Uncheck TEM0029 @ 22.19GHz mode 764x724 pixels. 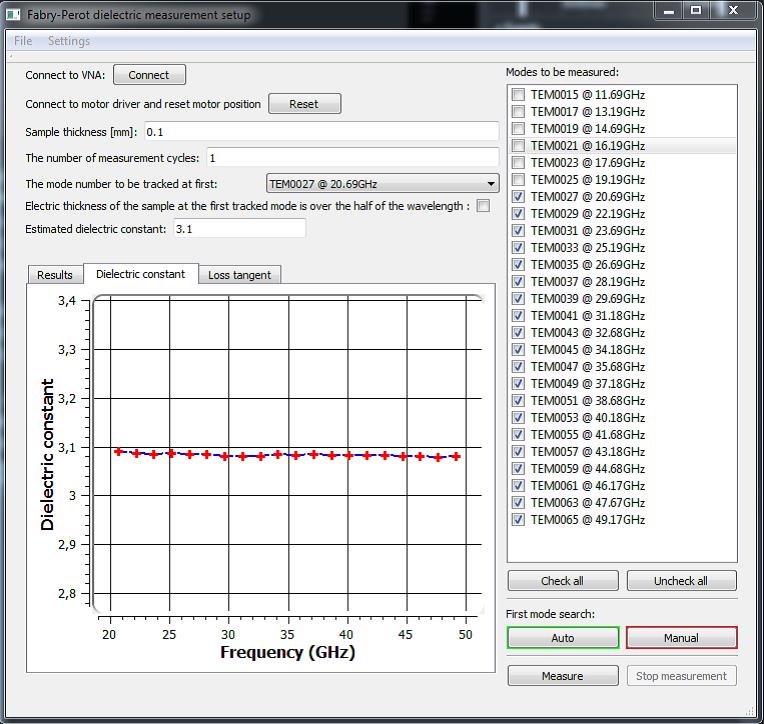click(x=518, y=214)
